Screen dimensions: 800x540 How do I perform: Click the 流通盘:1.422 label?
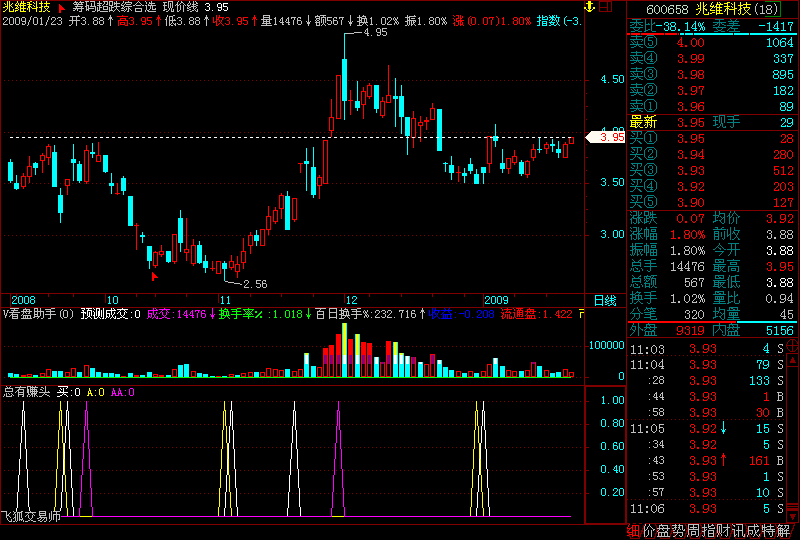(x=536, y=314)
